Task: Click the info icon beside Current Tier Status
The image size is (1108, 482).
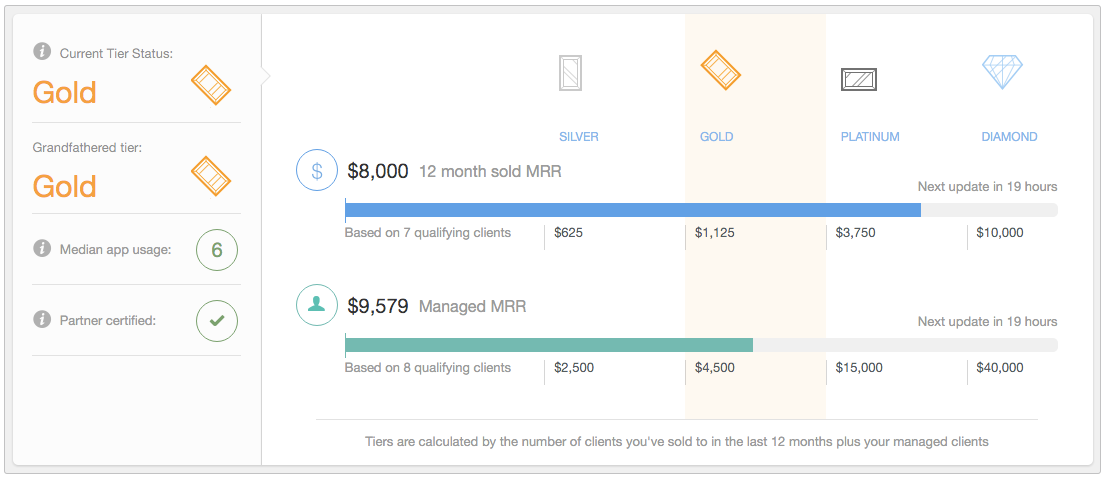Action: tap(42, 52)
